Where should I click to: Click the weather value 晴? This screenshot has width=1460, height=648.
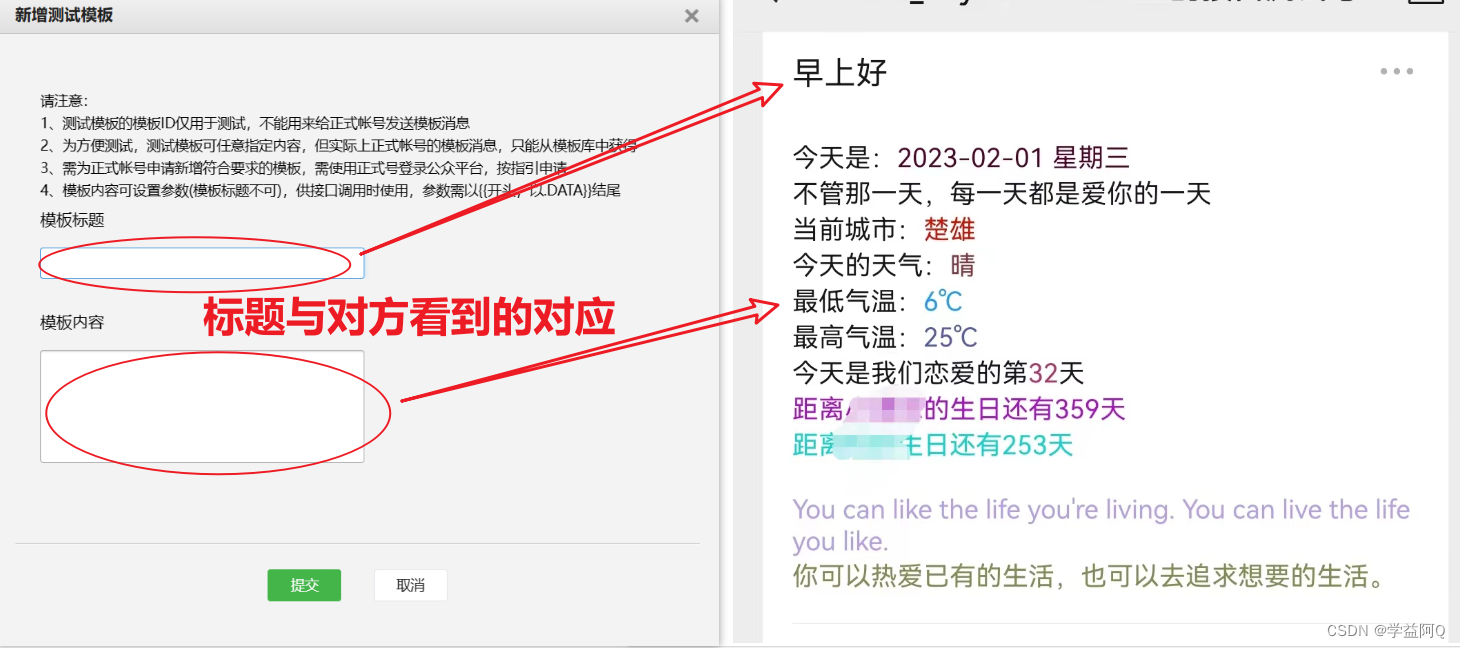(x=962, y=265)
